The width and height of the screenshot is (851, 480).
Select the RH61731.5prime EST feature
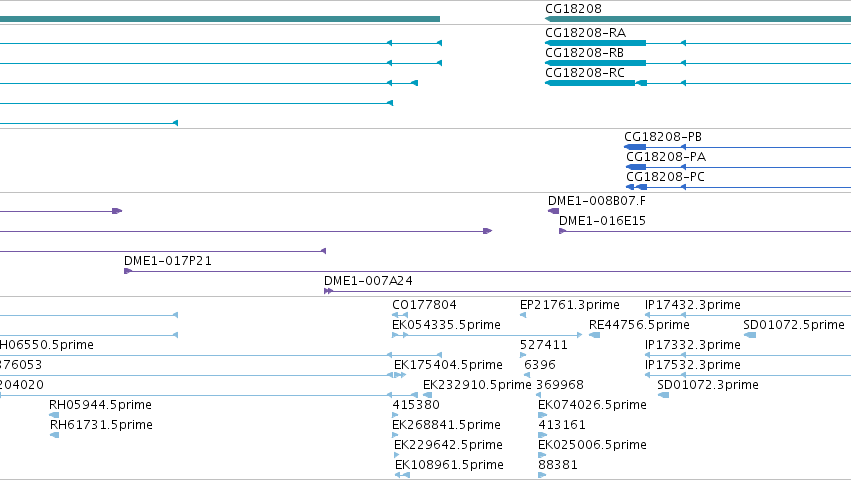54,435
